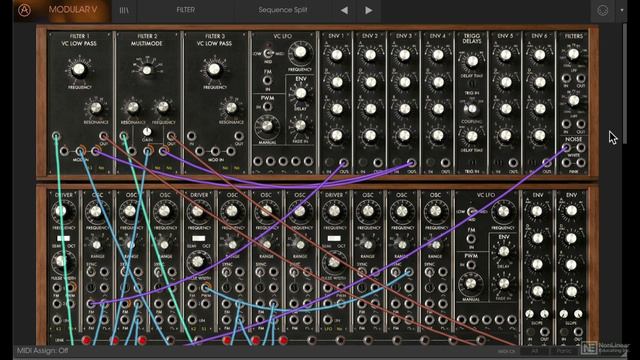
Task: Click Filter 3 audio IN jack
Action: coord(191,136)
